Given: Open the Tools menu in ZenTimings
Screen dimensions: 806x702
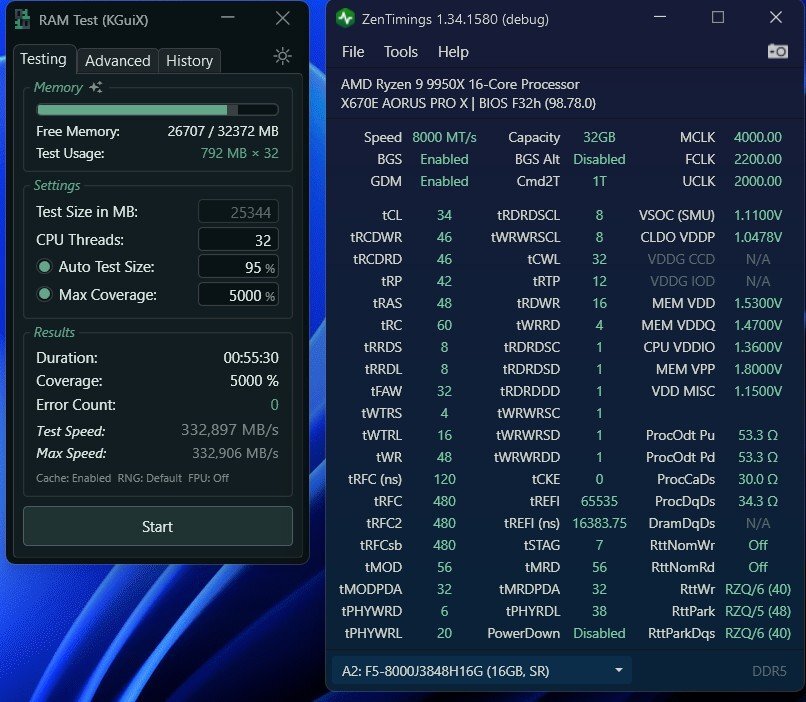Looking at the screenshot, I should (x=401, y=52).
